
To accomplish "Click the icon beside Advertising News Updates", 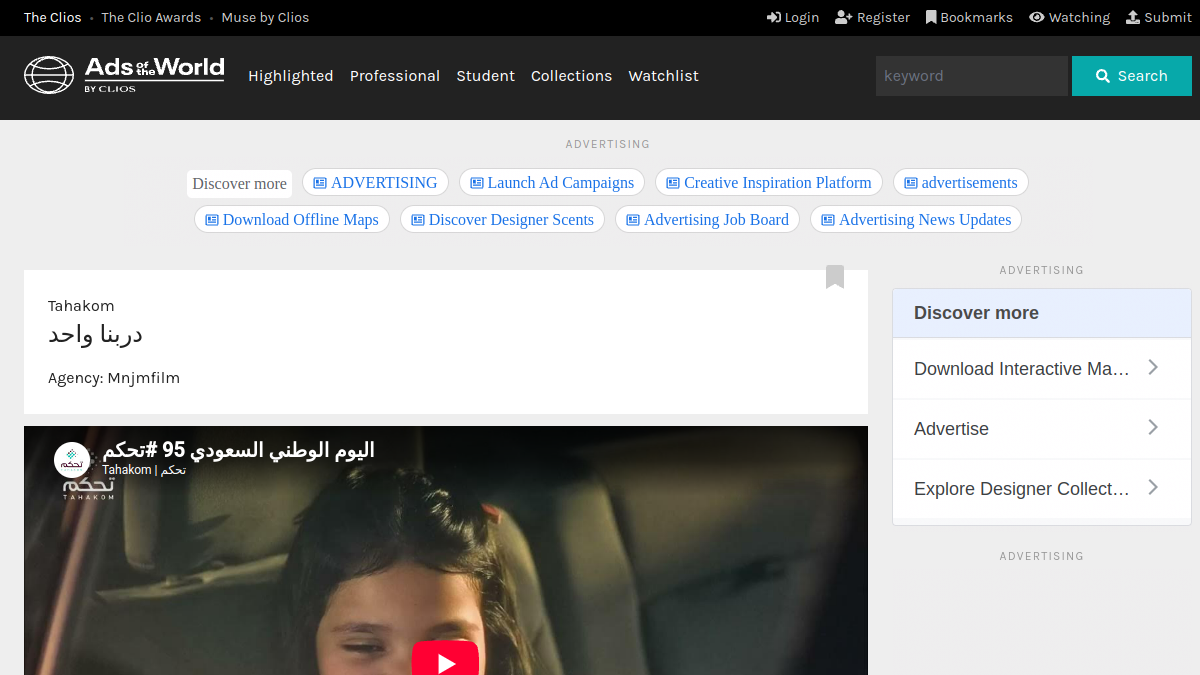I will pyautogui.click(x=828, y=220).
